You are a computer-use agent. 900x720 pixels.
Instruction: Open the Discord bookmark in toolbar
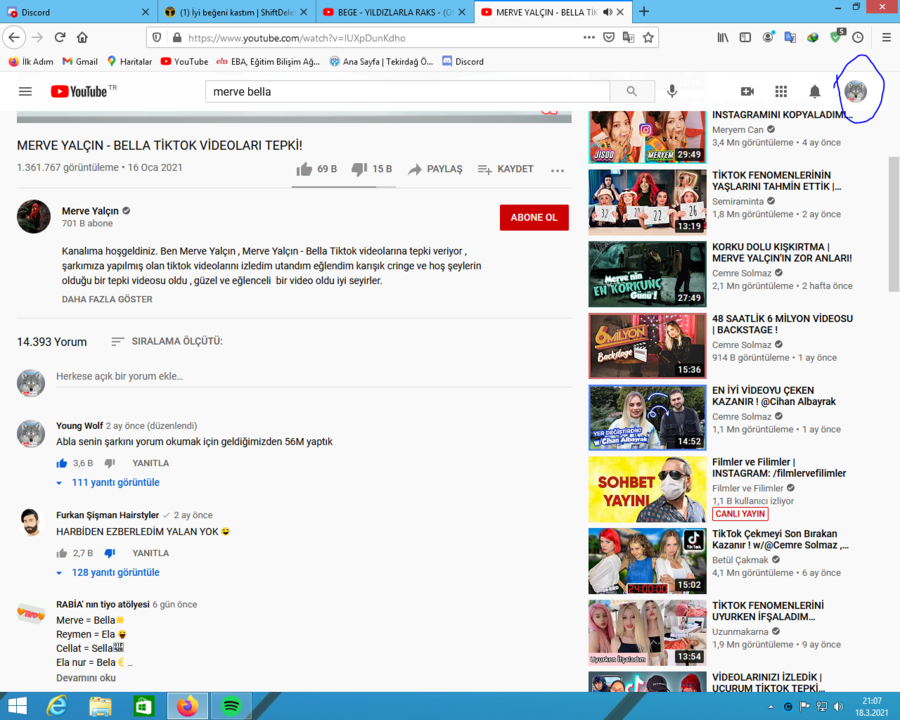coord(463,61)
